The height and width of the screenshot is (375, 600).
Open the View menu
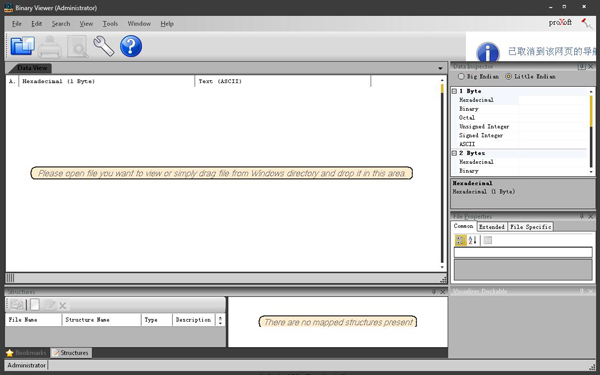[86, 23]
